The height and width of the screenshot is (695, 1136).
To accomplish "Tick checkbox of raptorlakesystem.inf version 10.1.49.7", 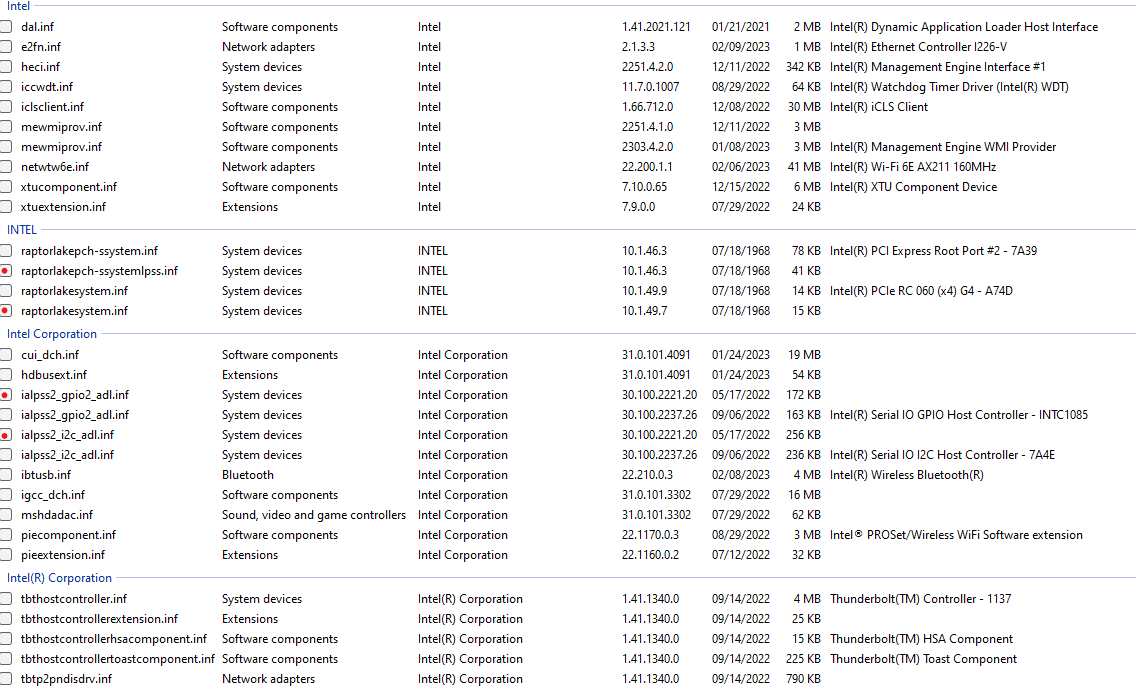I will click(6, 311).
